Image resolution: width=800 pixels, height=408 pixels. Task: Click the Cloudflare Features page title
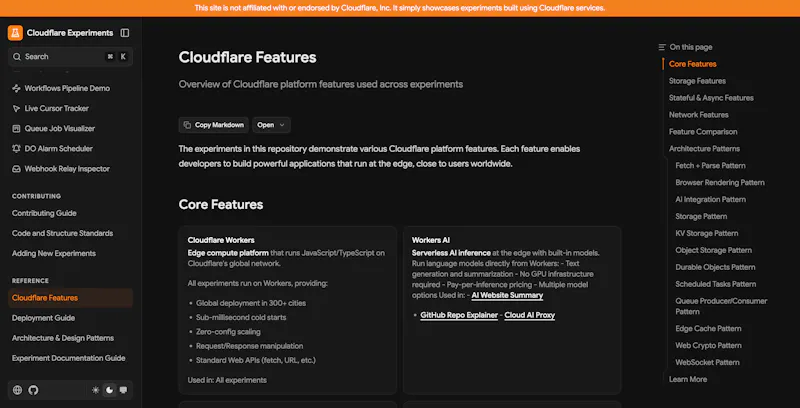click(247, 57)
